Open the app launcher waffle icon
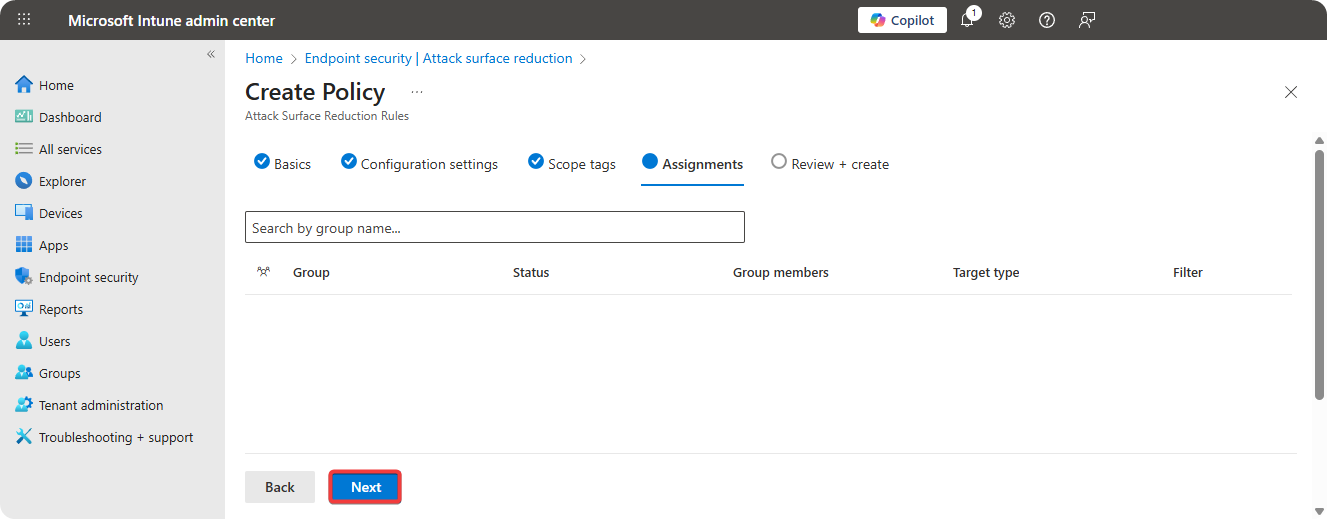This screenshot has width=1327, height=519. click(x=25, y=20)
